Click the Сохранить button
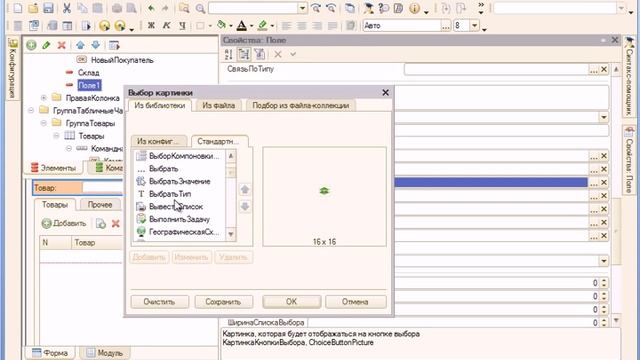The image size is (640, 360). 223,302
